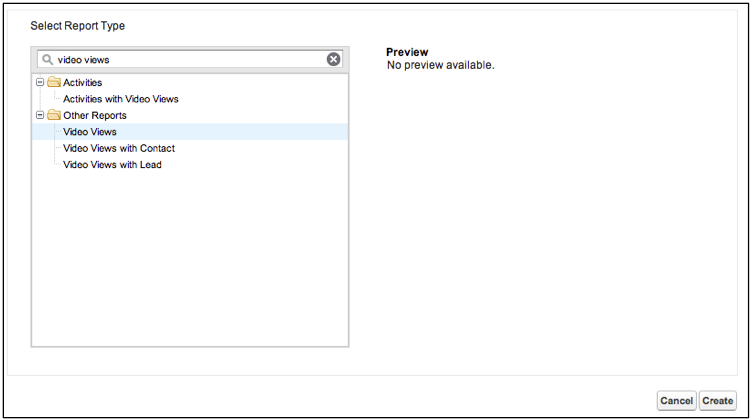The height and width of the screenshot is (420, 752).
Task: Click the Preview heading
Action: [407, 52]
